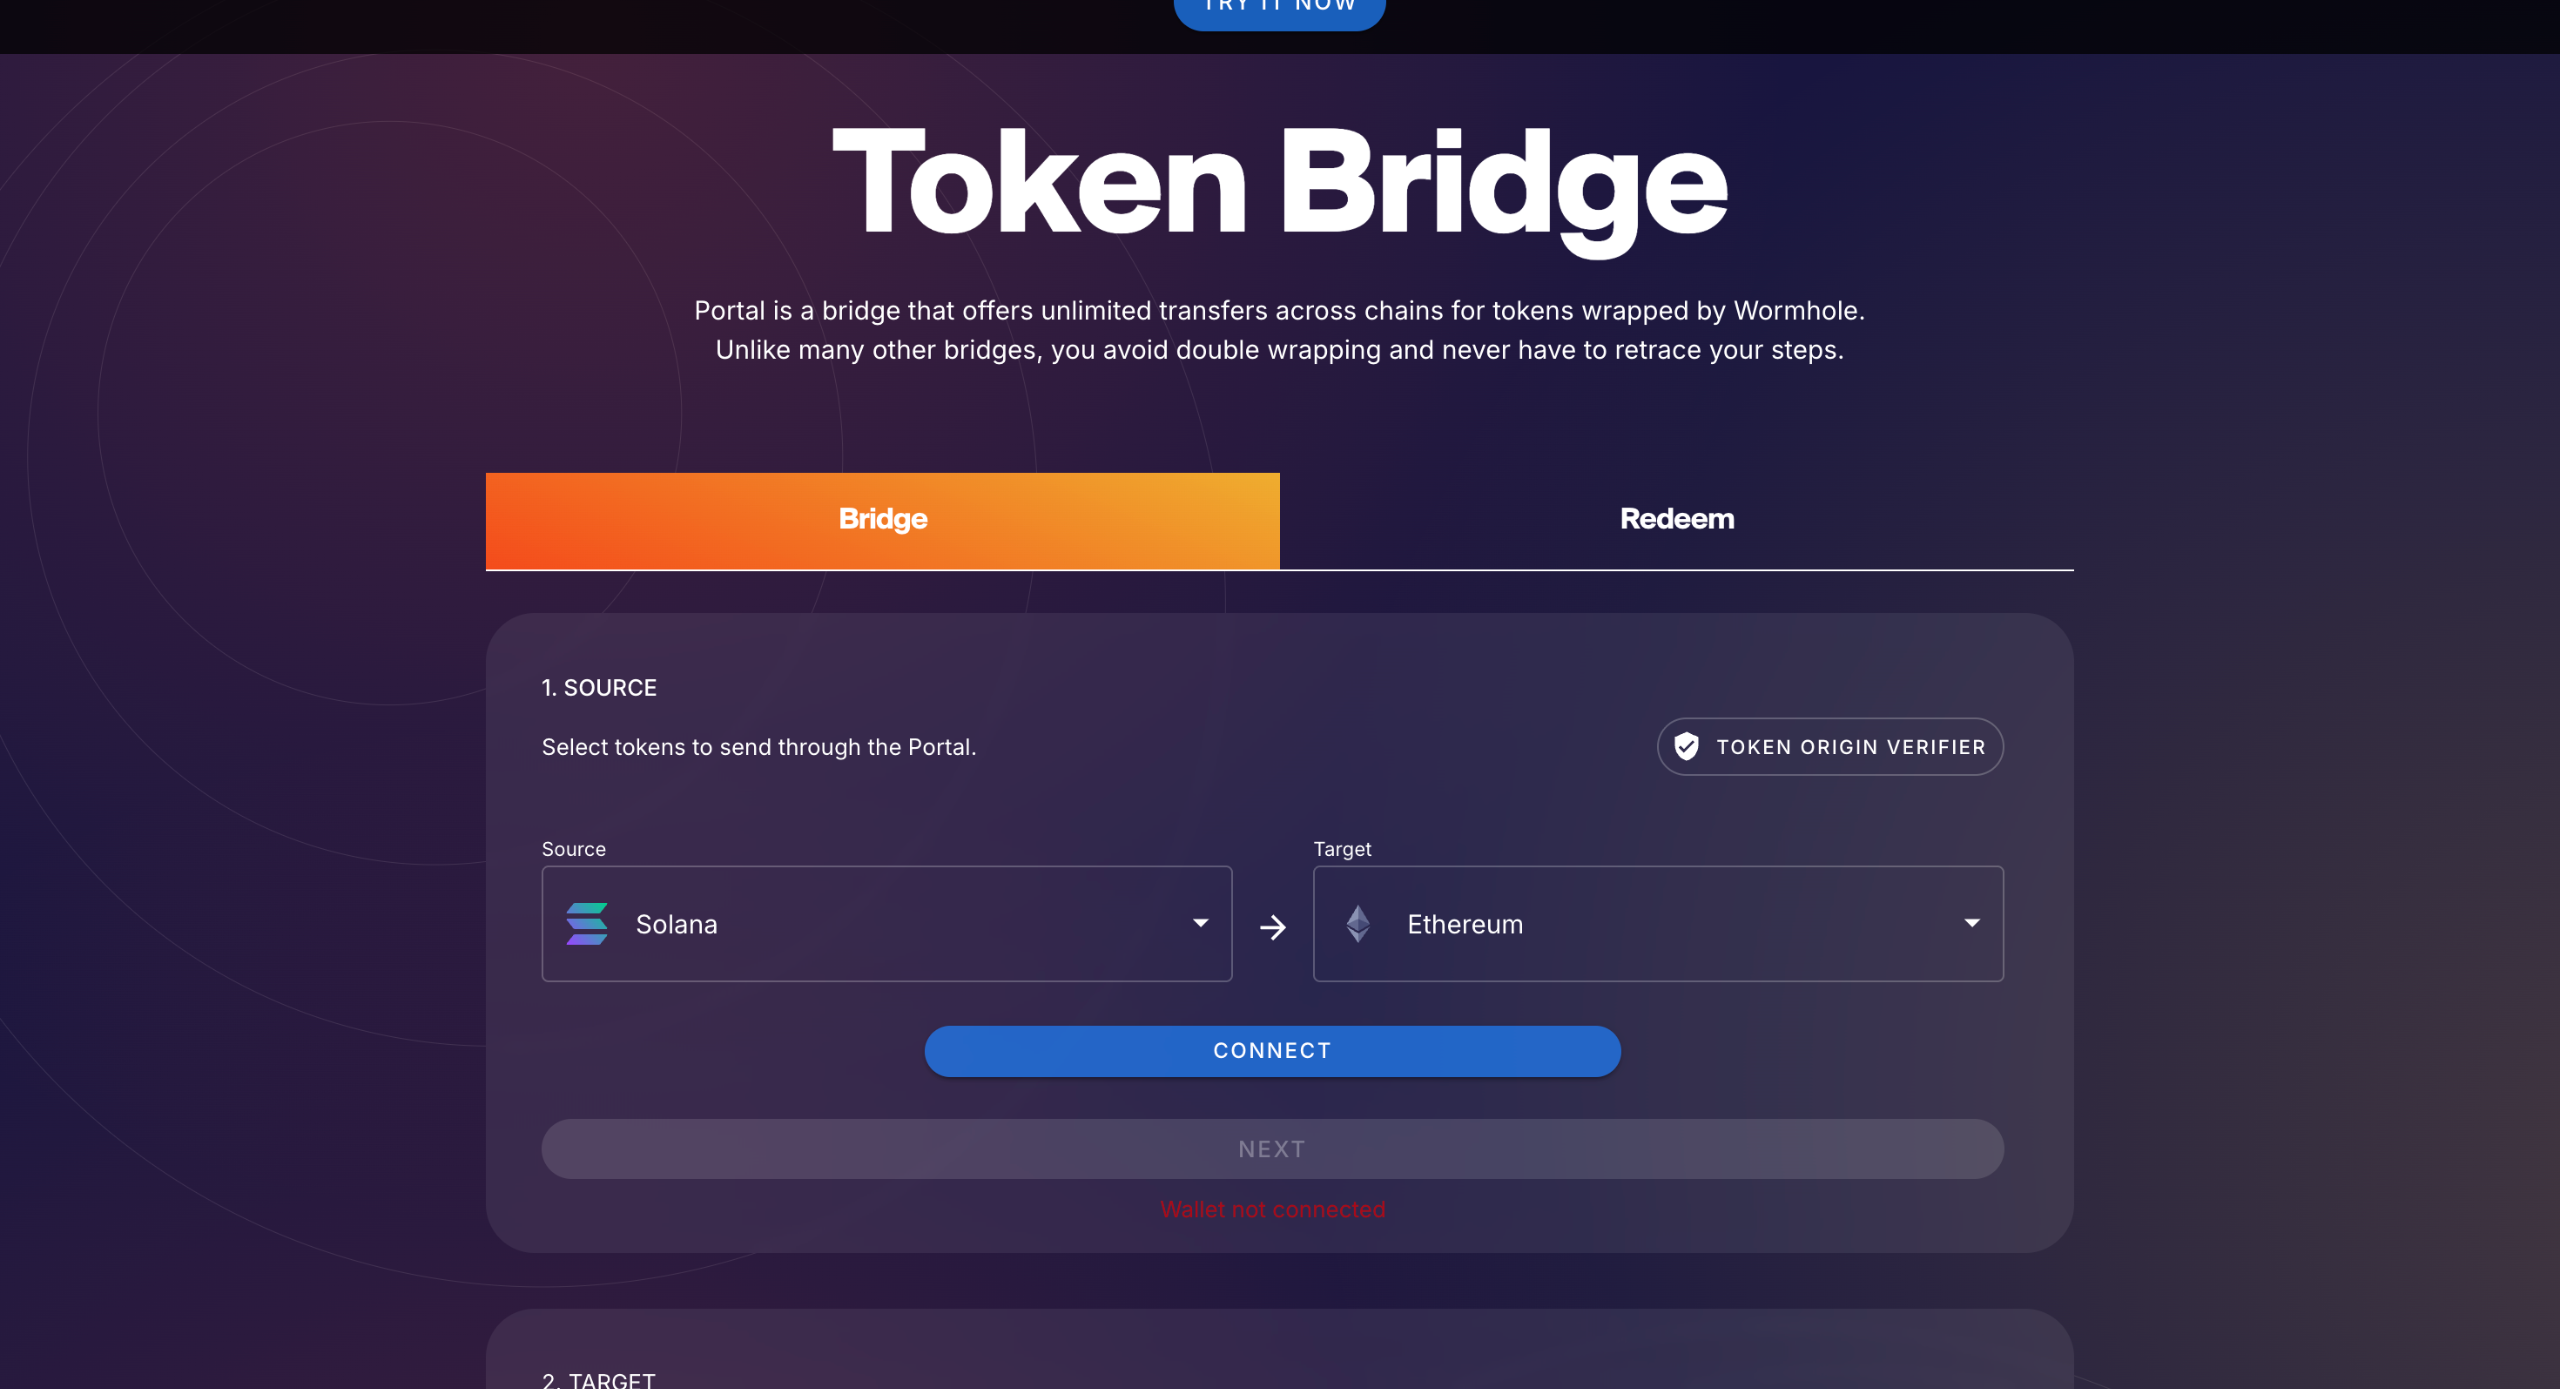Click the Source field label
Viewport: 2560px width, 1389px height.
[x=573, y=849]
